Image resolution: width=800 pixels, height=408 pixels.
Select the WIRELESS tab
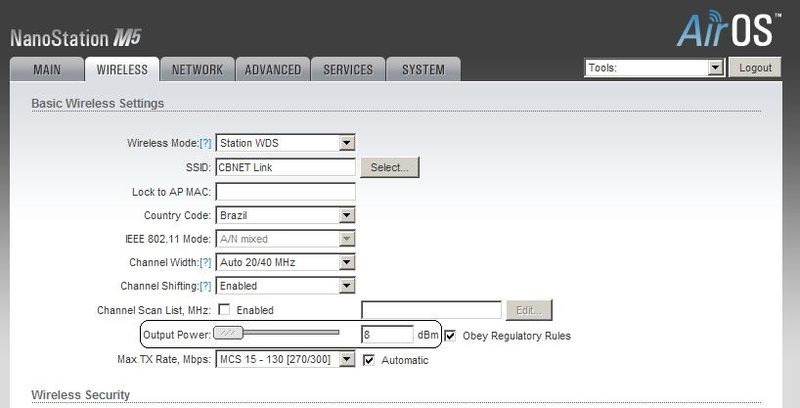[122, 69]
